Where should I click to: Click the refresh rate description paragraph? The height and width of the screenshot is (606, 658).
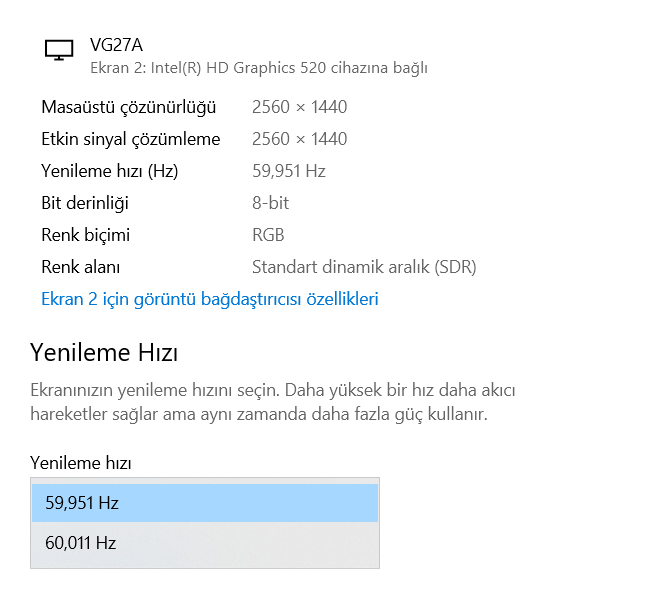click(x=273, y=402)
